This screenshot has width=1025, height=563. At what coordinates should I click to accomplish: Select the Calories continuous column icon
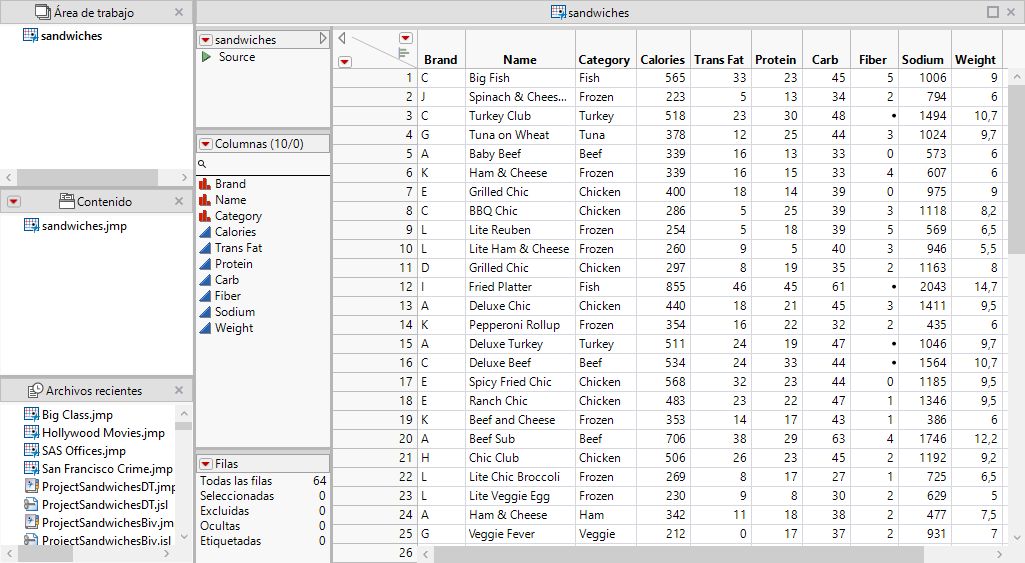205,231
